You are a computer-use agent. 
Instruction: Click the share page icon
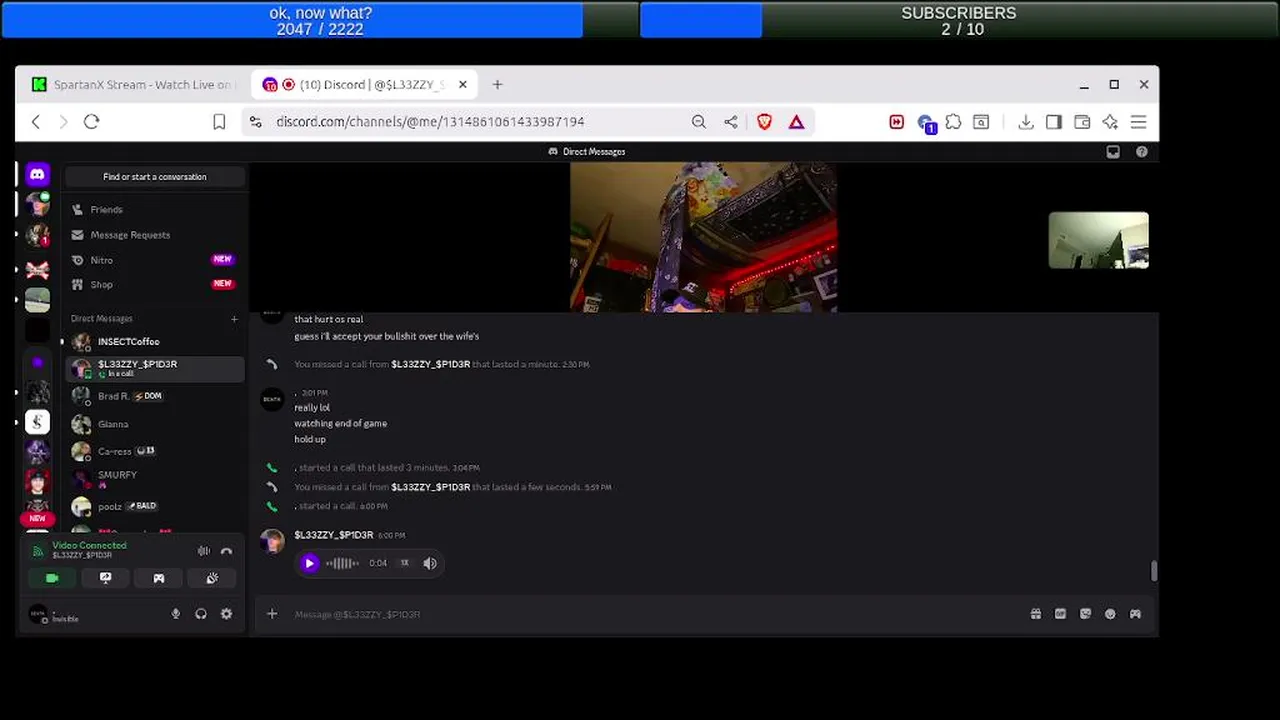coord(731,122)
